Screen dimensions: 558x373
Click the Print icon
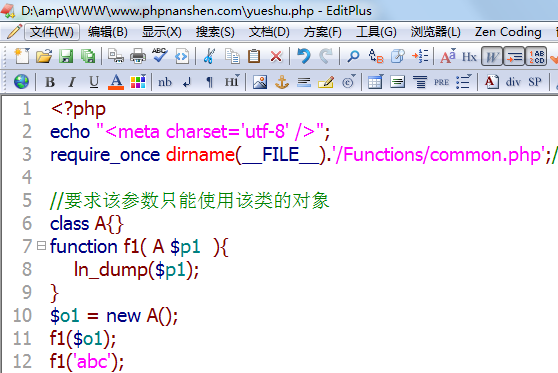(x=138, y=56)
